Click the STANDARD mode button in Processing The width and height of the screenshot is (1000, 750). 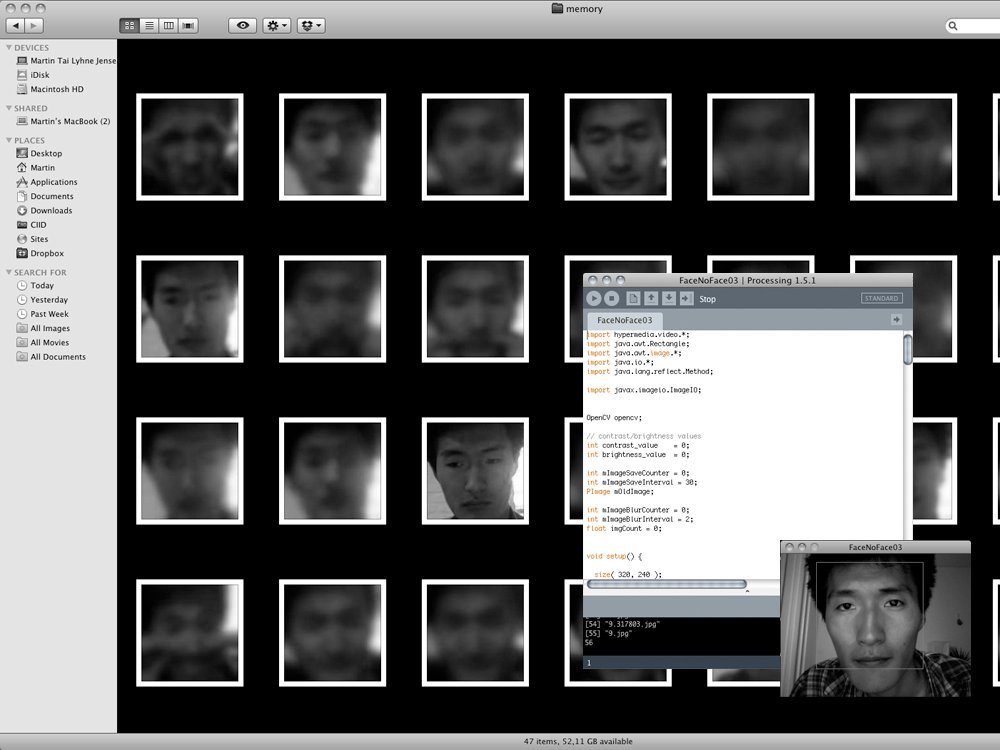point(881,298)
